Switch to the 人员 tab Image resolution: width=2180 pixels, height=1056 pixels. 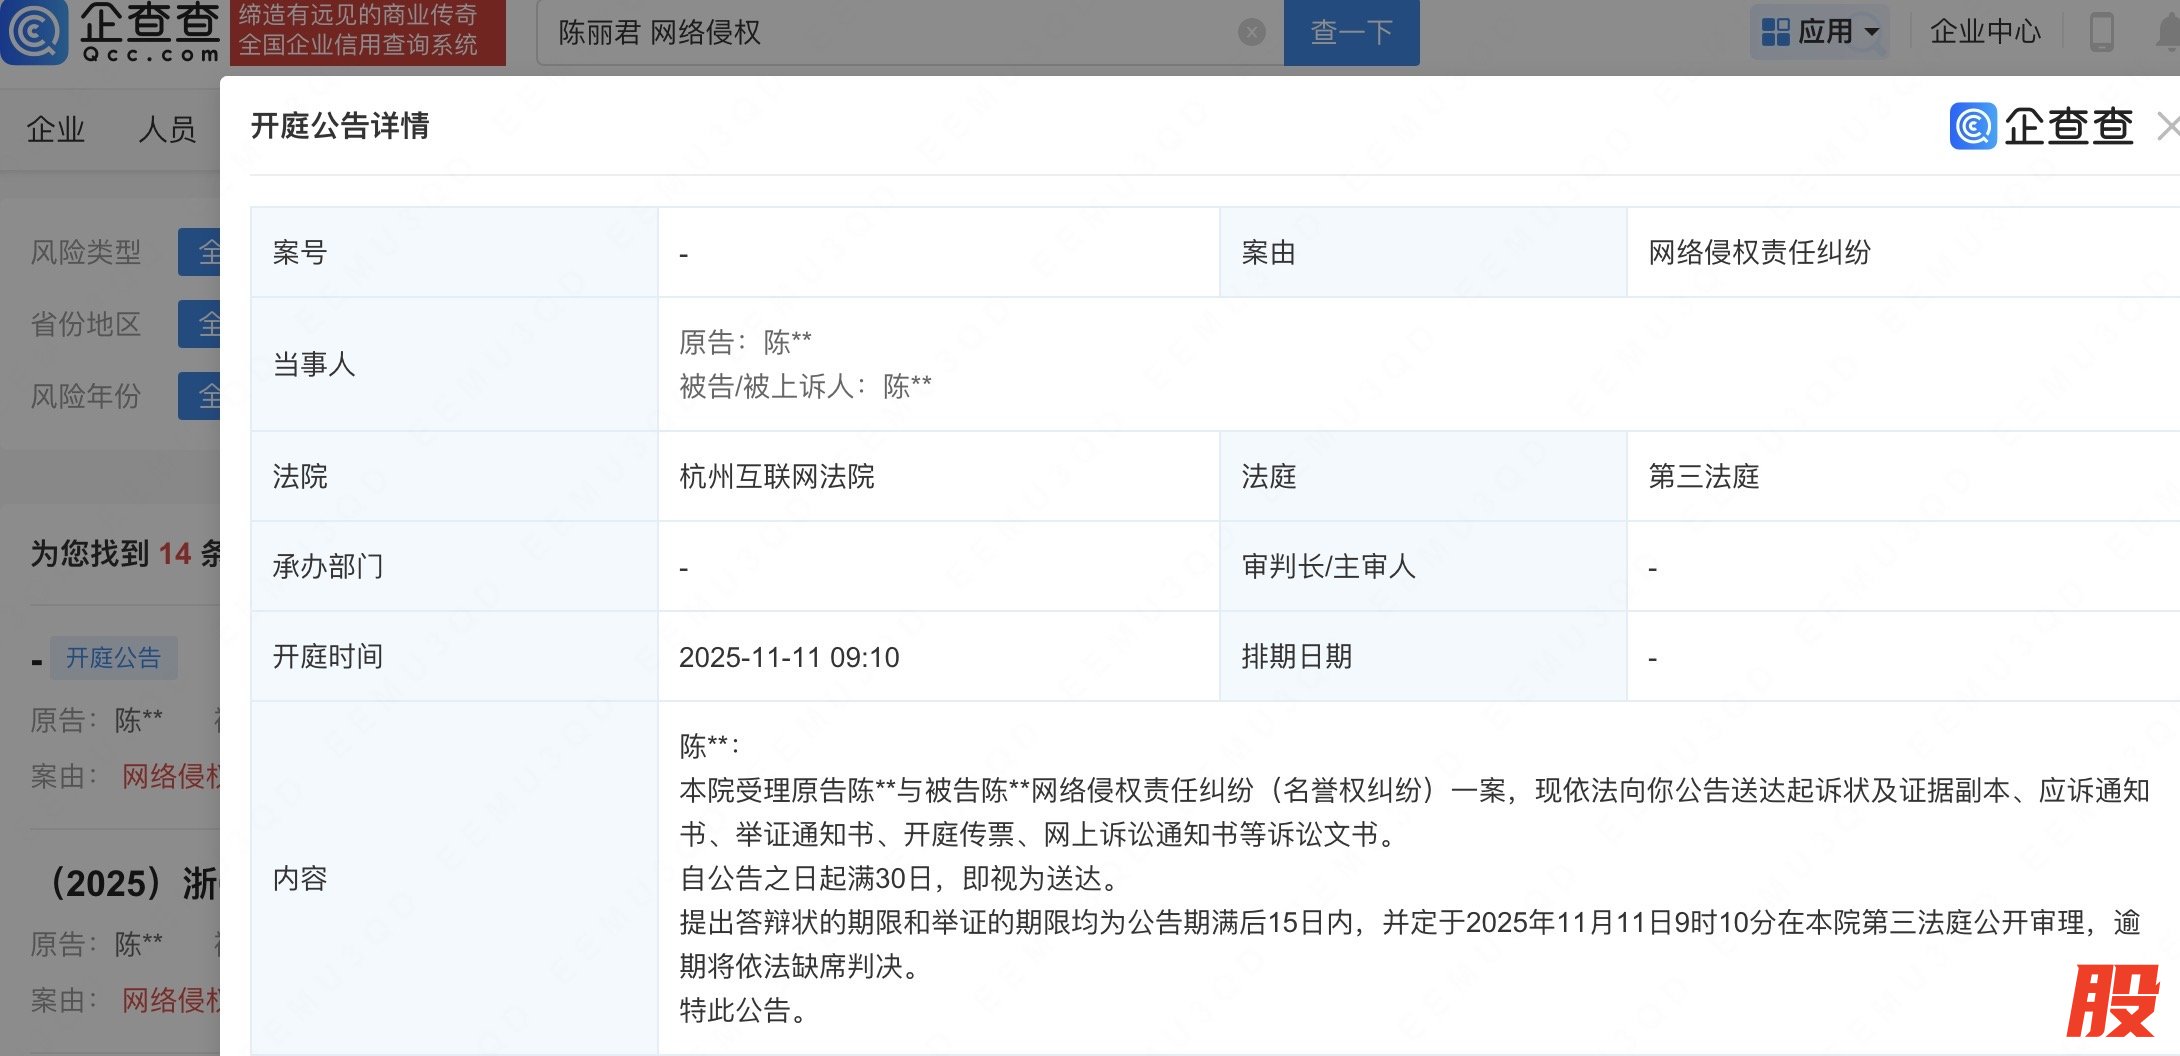pyautogui.click(x=167, y=129)
